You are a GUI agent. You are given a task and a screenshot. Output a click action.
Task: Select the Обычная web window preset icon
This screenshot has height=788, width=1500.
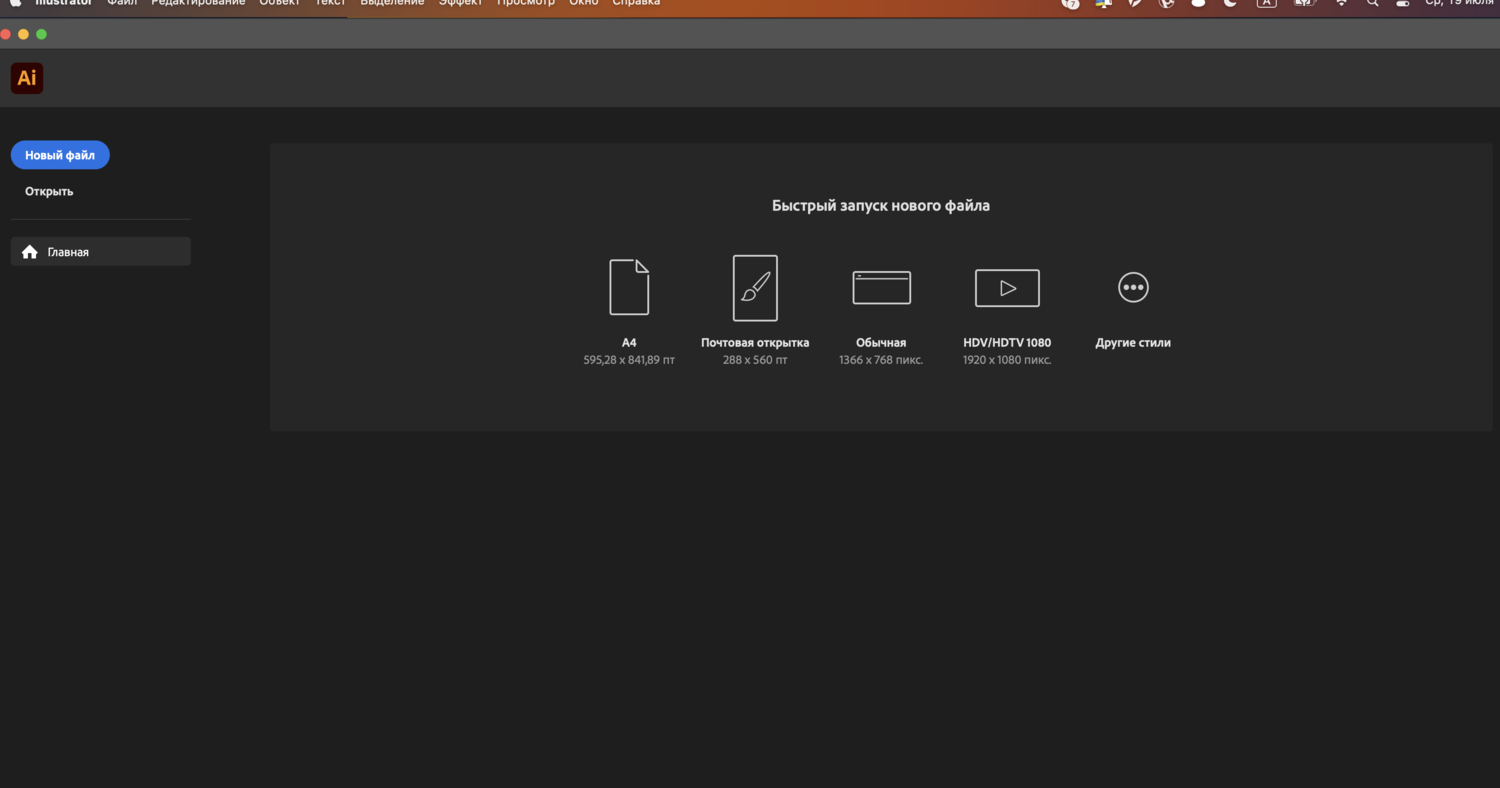point(881,288)
